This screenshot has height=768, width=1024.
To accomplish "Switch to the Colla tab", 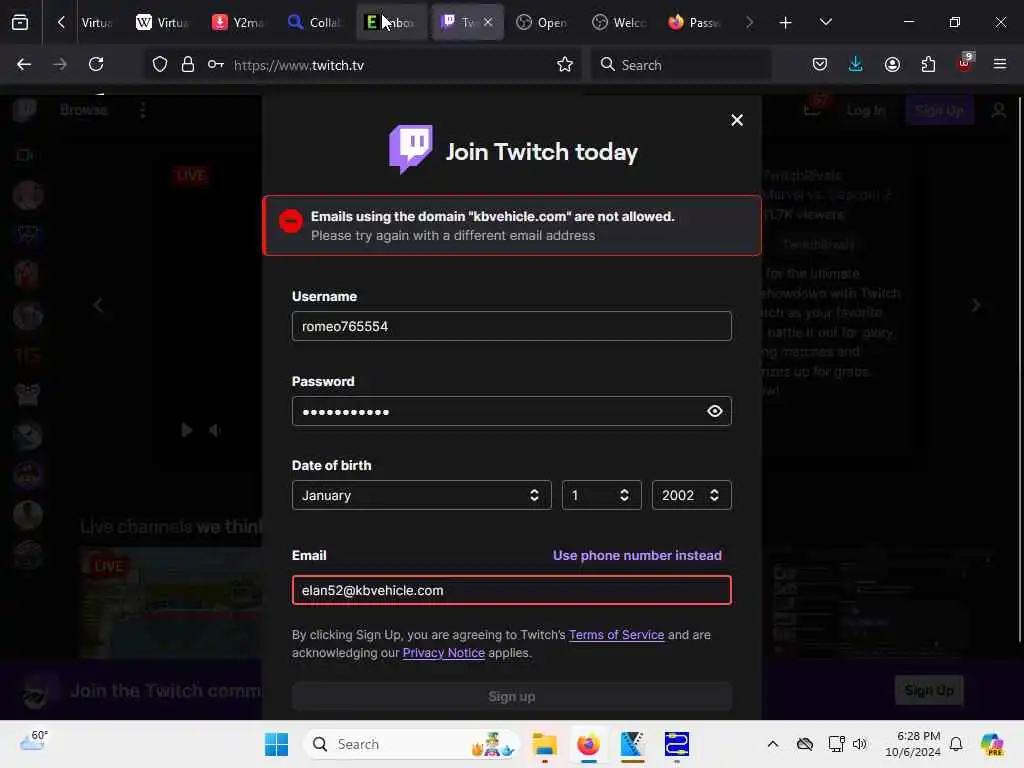I will [x=314, y=23].
